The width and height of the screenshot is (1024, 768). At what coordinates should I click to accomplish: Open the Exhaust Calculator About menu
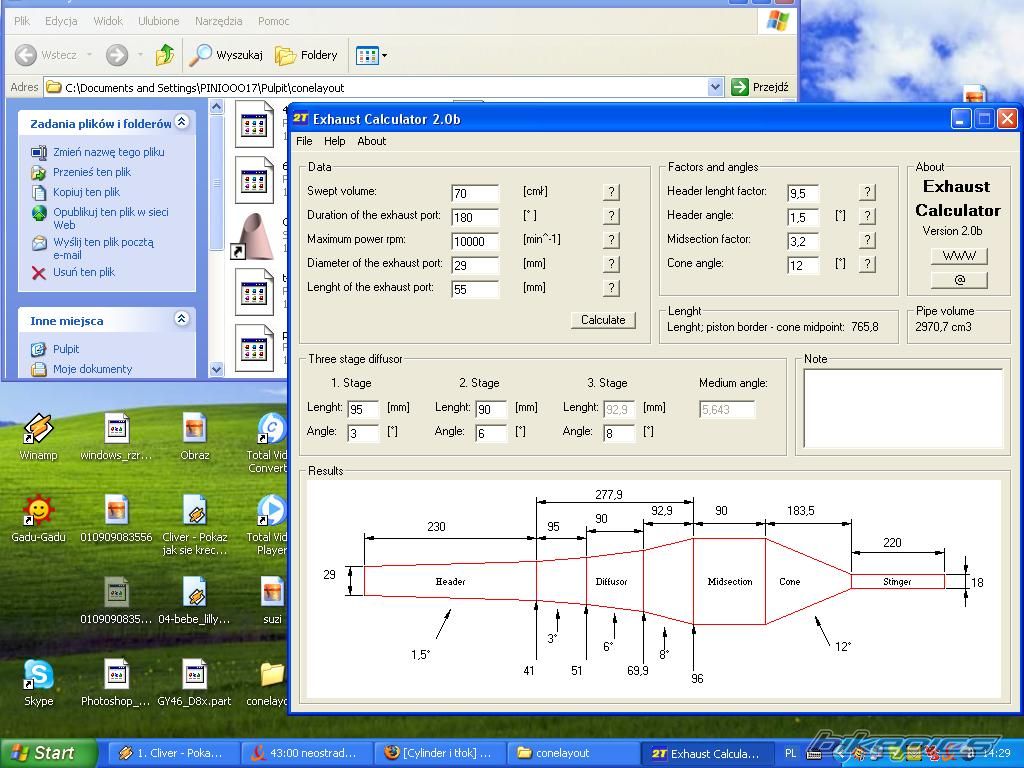tap(372, 141)
